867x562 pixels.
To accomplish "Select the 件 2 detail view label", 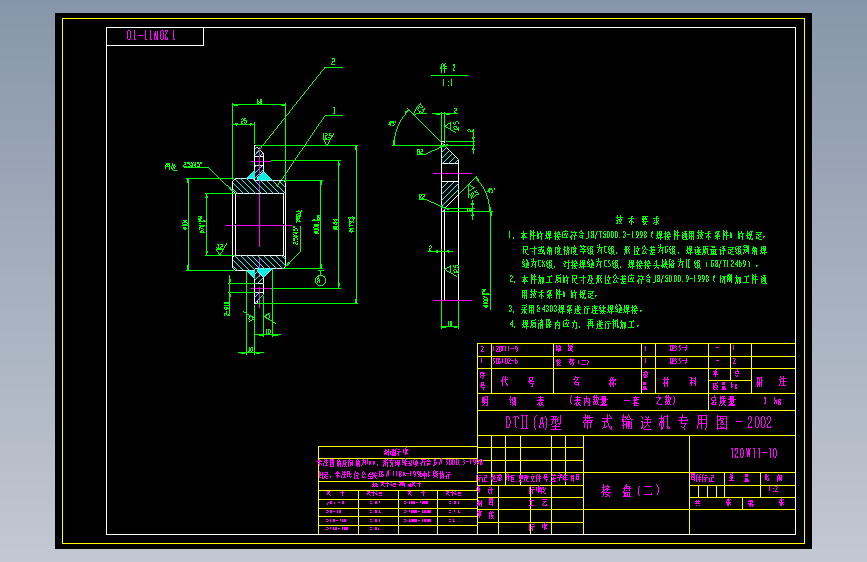I will pyautogui.click(x=448, y=68).
